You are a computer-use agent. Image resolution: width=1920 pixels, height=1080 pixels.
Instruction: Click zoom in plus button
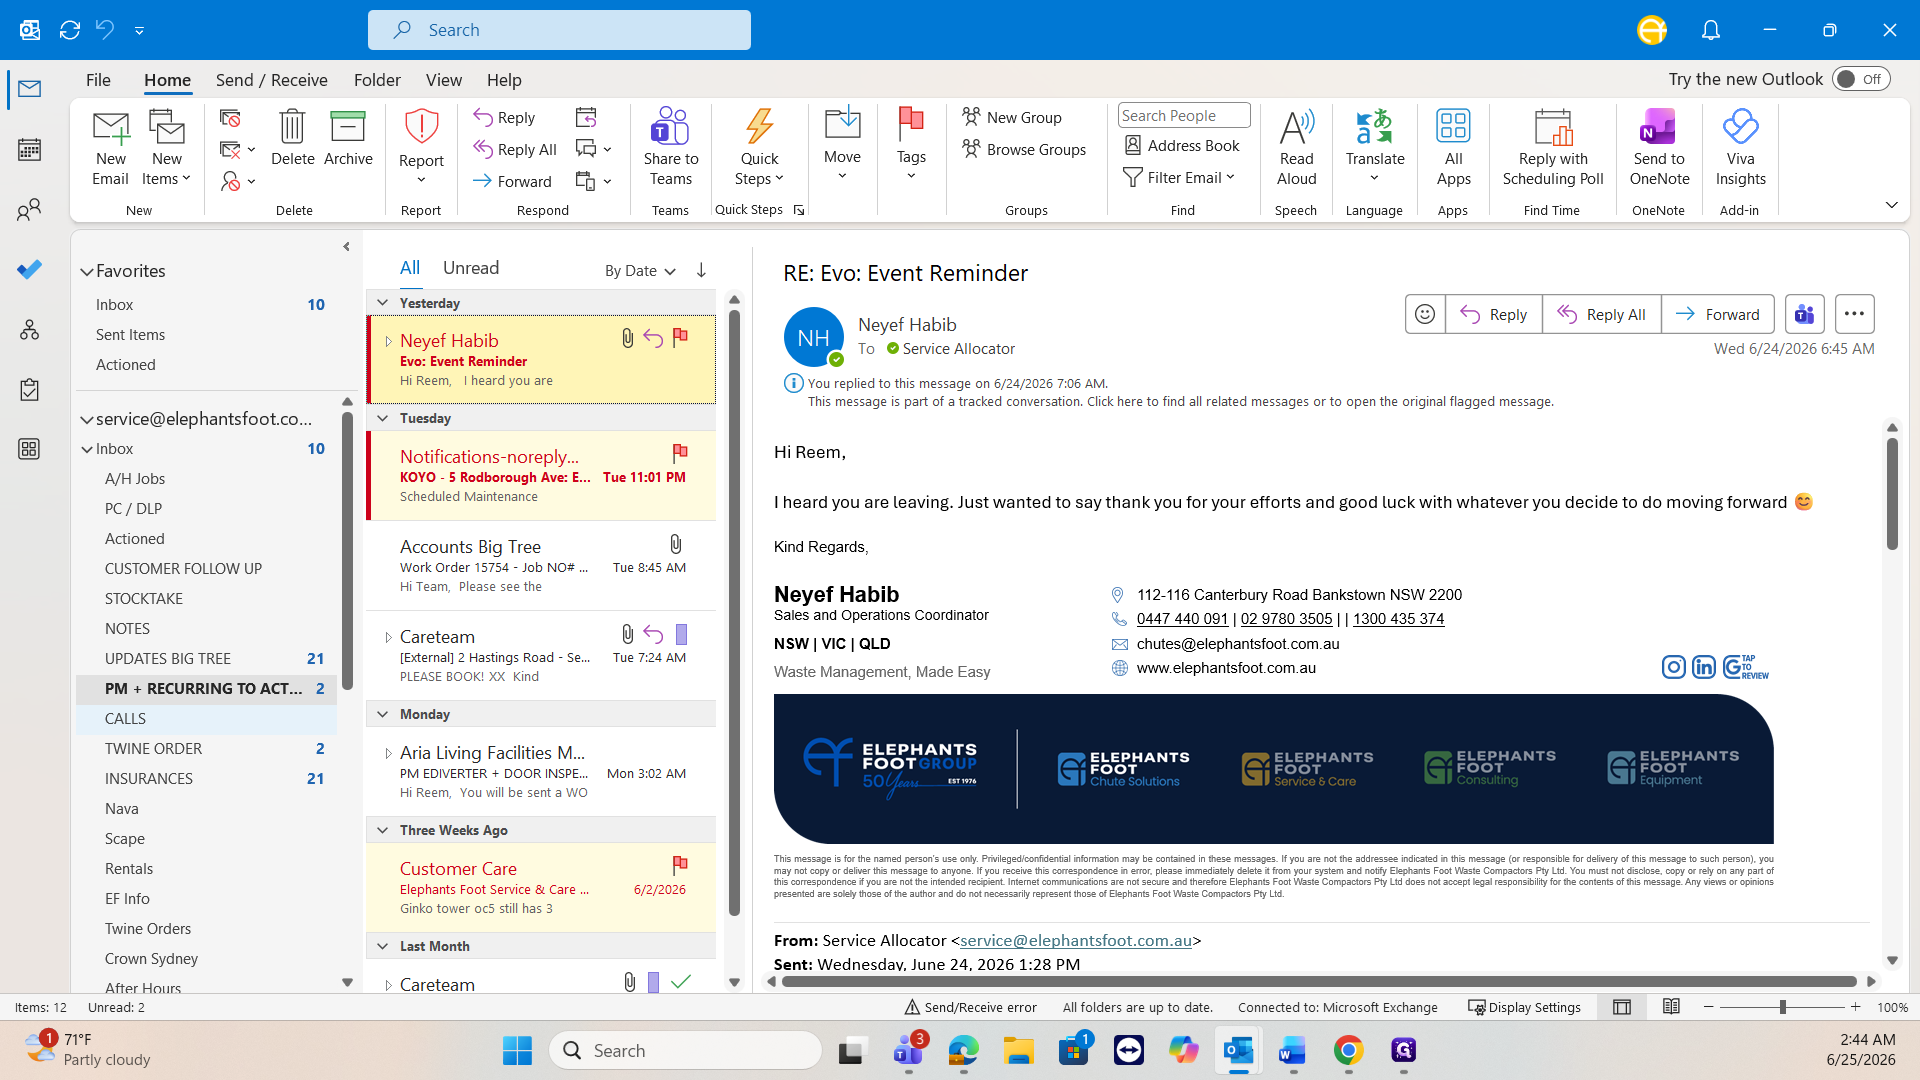click(1856, 1007)
